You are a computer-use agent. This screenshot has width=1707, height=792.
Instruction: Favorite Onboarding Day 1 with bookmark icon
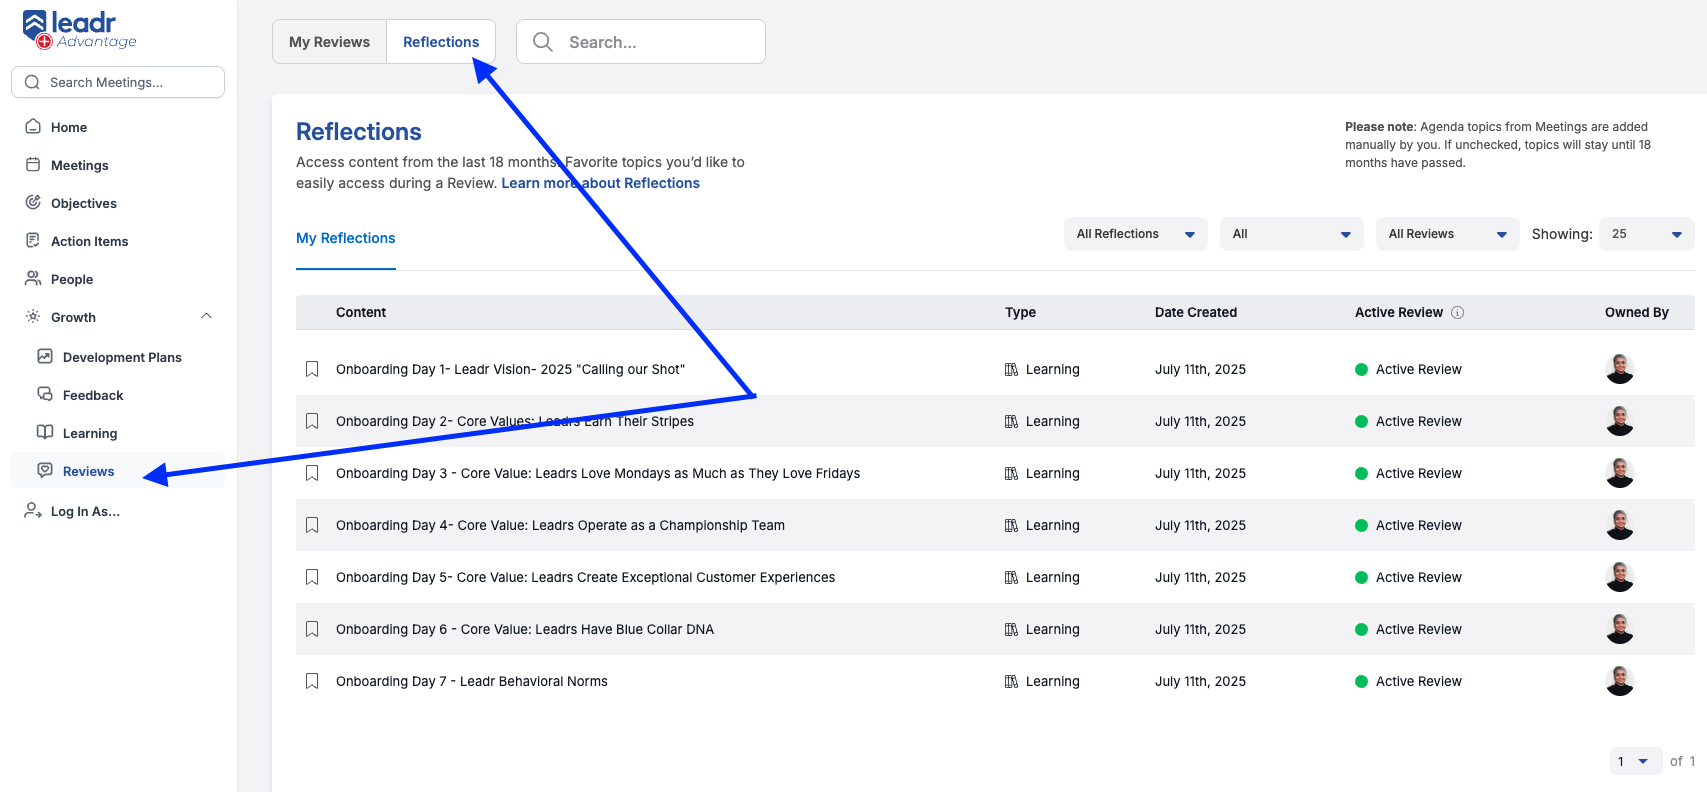pyautogui.click(x=312, y=369)
